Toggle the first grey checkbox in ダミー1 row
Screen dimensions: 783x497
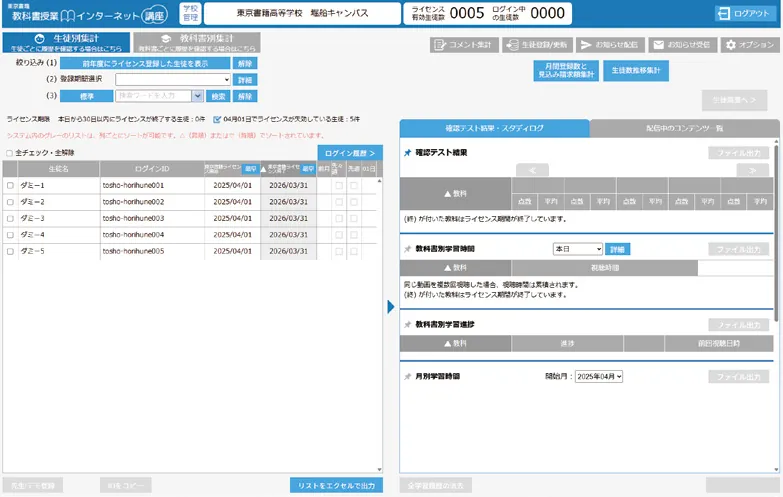pyautogui.click(x=339, y=185)
